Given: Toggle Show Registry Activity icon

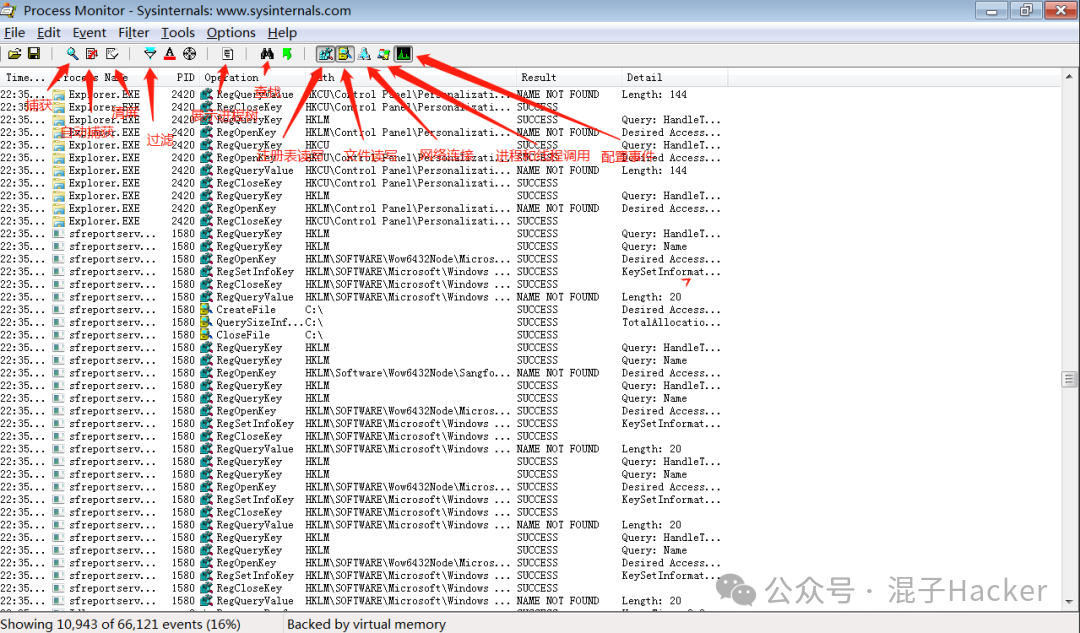Looking at the screenshot, I should click(x=325, y=54).
